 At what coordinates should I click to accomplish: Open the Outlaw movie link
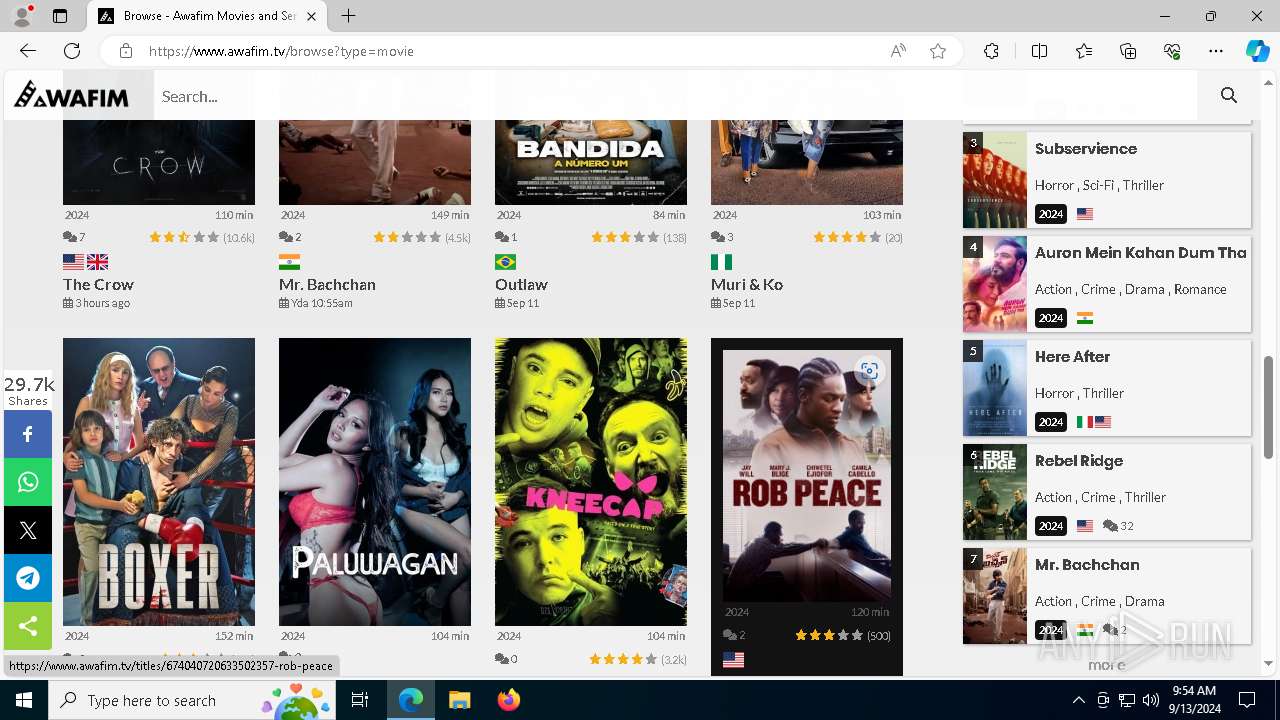pos(521,284)
